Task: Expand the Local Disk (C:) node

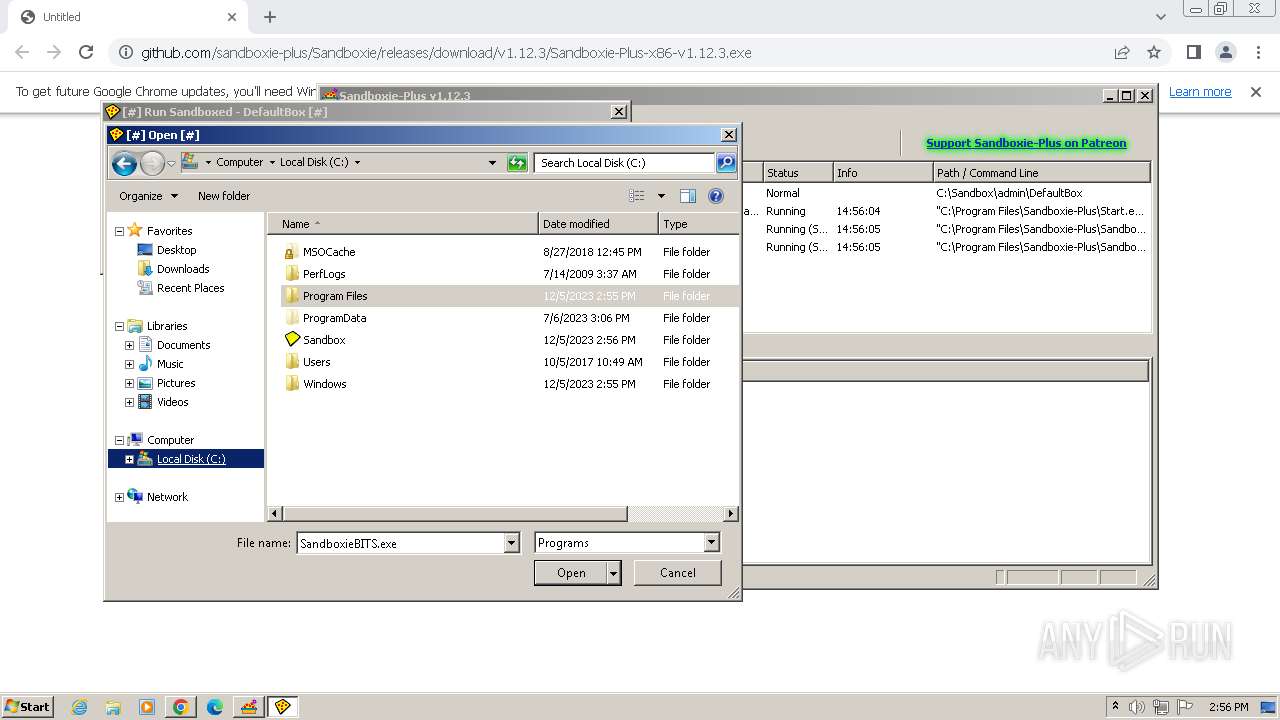Action: pyautogui.click(x=129, y=459)
